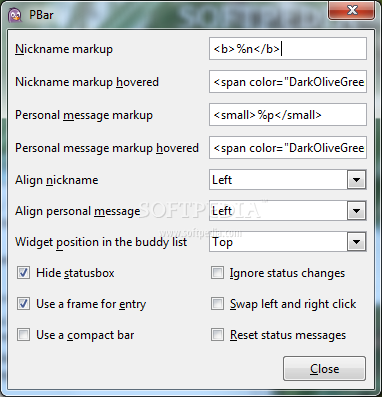Click the Align nickname label
382x397 pixels.
(x=57, y=180)
